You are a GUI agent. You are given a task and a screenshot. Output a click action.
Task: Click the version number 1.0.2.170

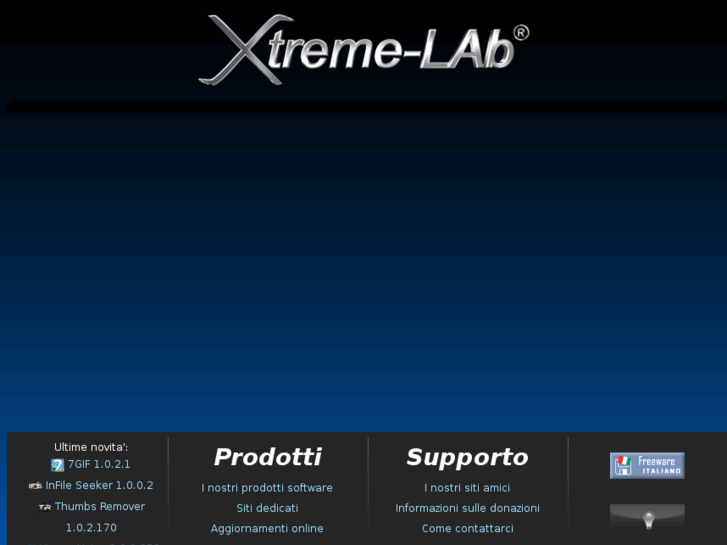click(91, 528)
